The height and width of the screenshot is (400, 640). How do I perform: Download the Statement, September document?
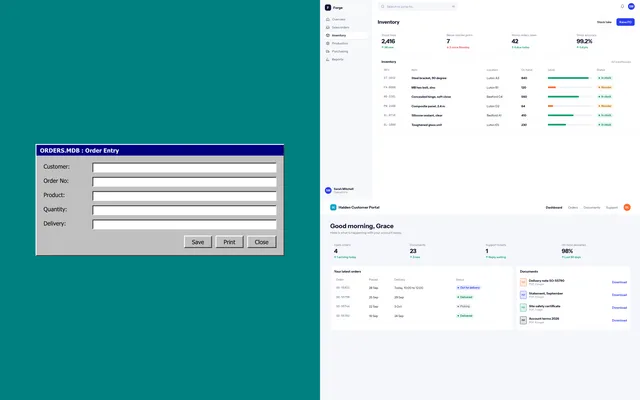point(619,295)
